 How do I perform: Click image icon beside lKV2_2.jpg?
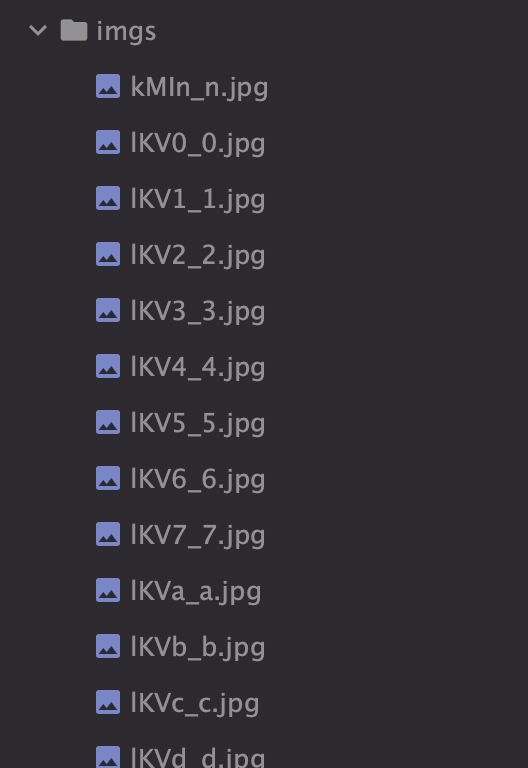[x=108, y=254]
